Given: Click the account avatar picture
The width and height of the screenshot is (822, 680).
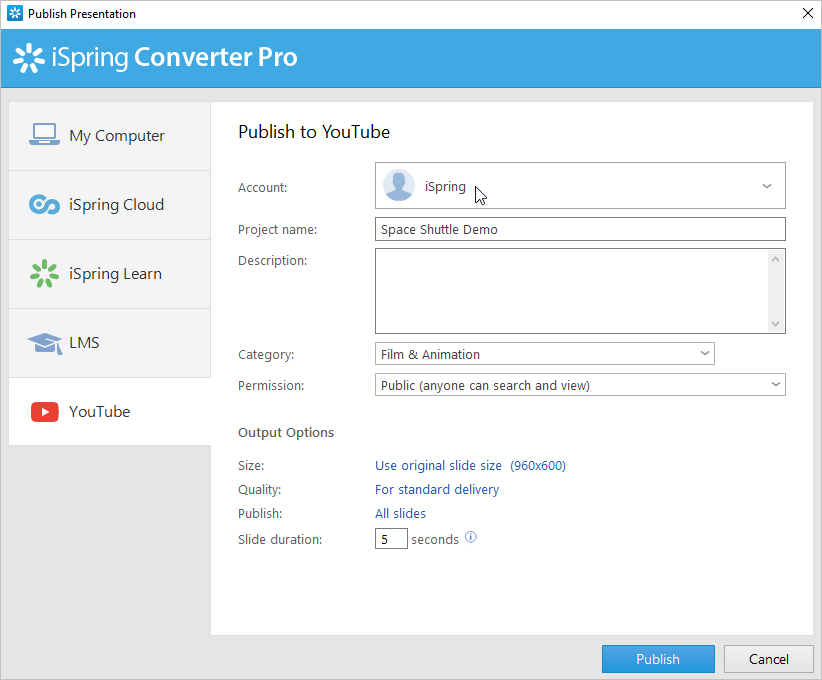Looking at the screenshot, I should (399, 186).
